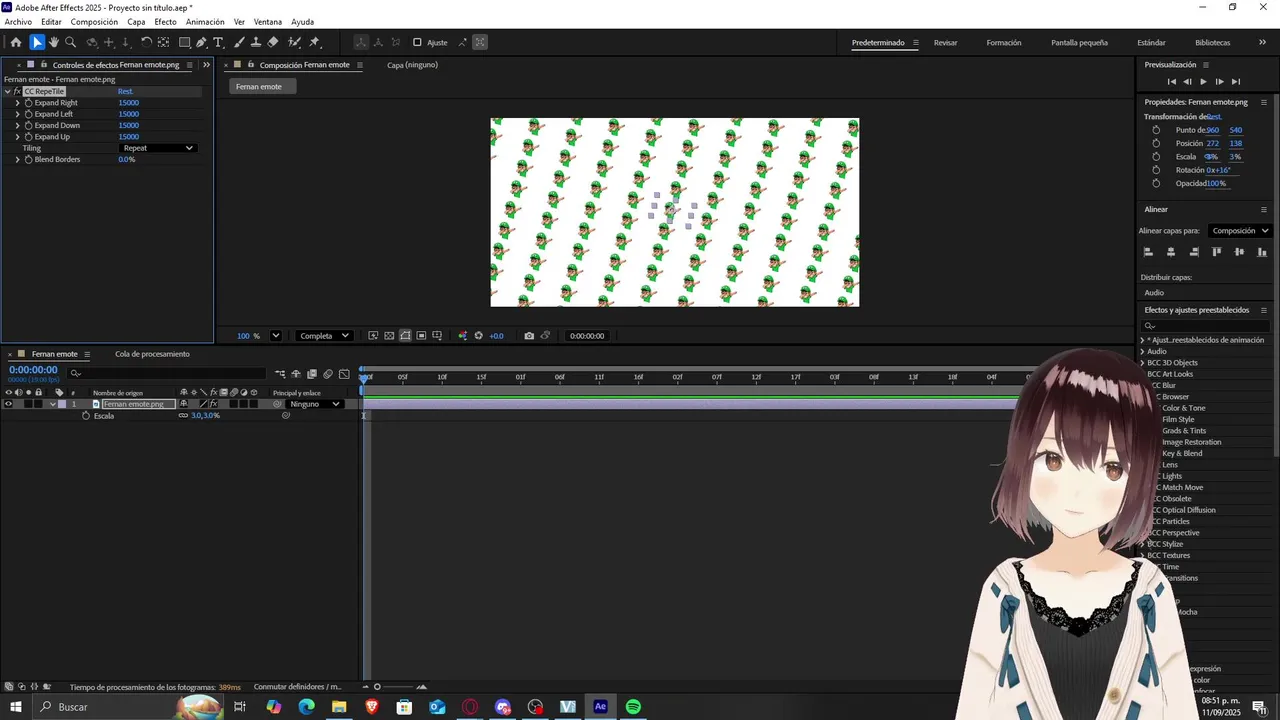The width and height of the screenshot is (1280, 720).
Task: Select the Rectangle shape tool
Action: [x=185, y=42]
